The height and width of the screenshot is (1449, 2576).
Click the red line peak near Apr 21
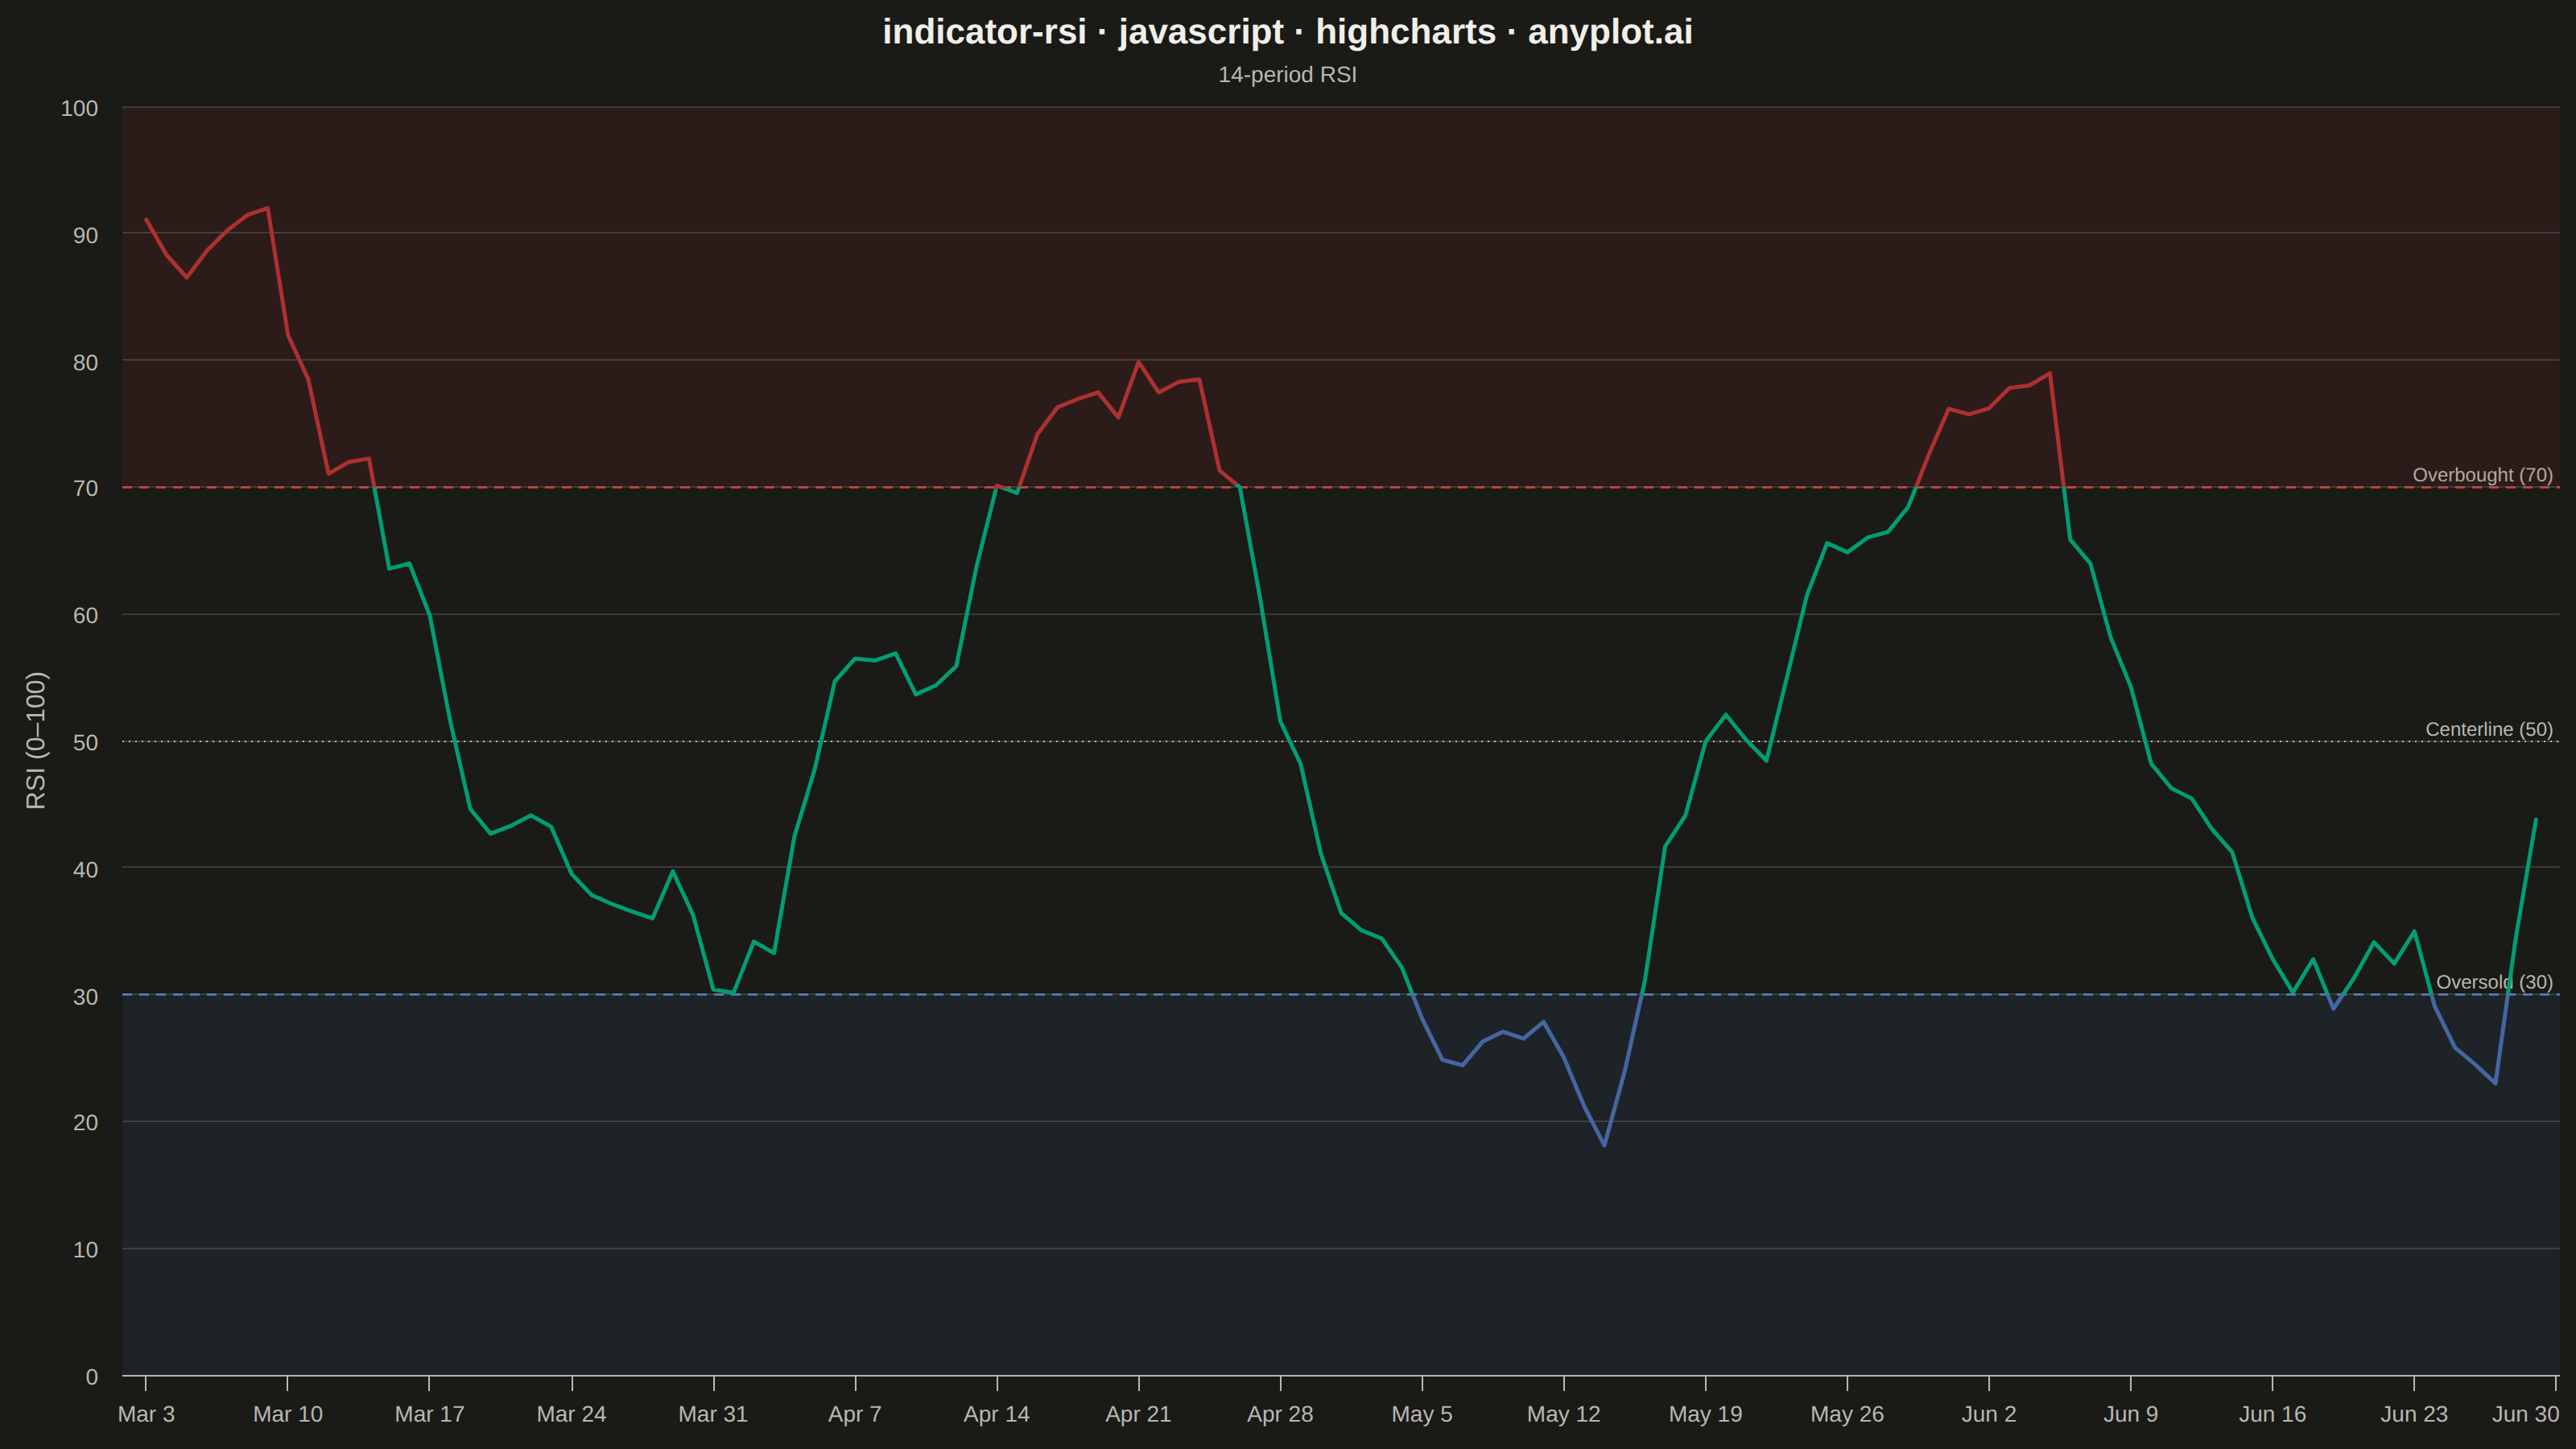tap(1138, 362)
